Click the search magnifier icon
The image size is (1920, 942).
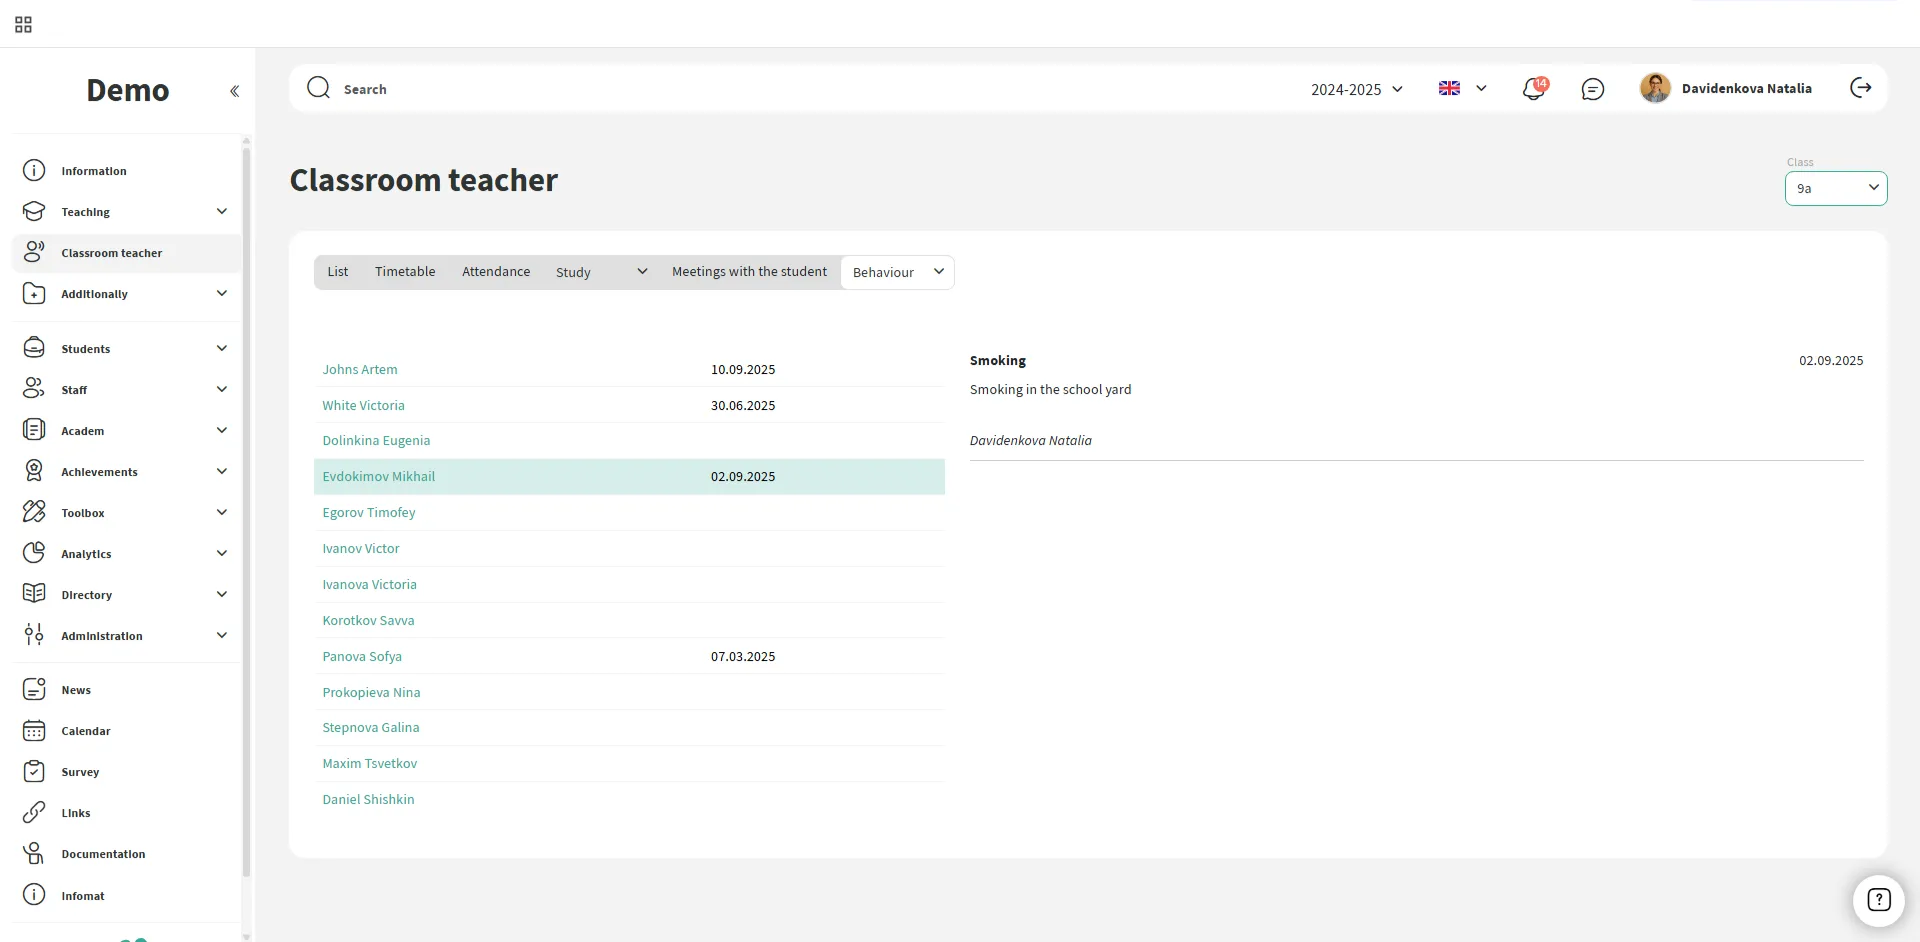pos(318,88)
